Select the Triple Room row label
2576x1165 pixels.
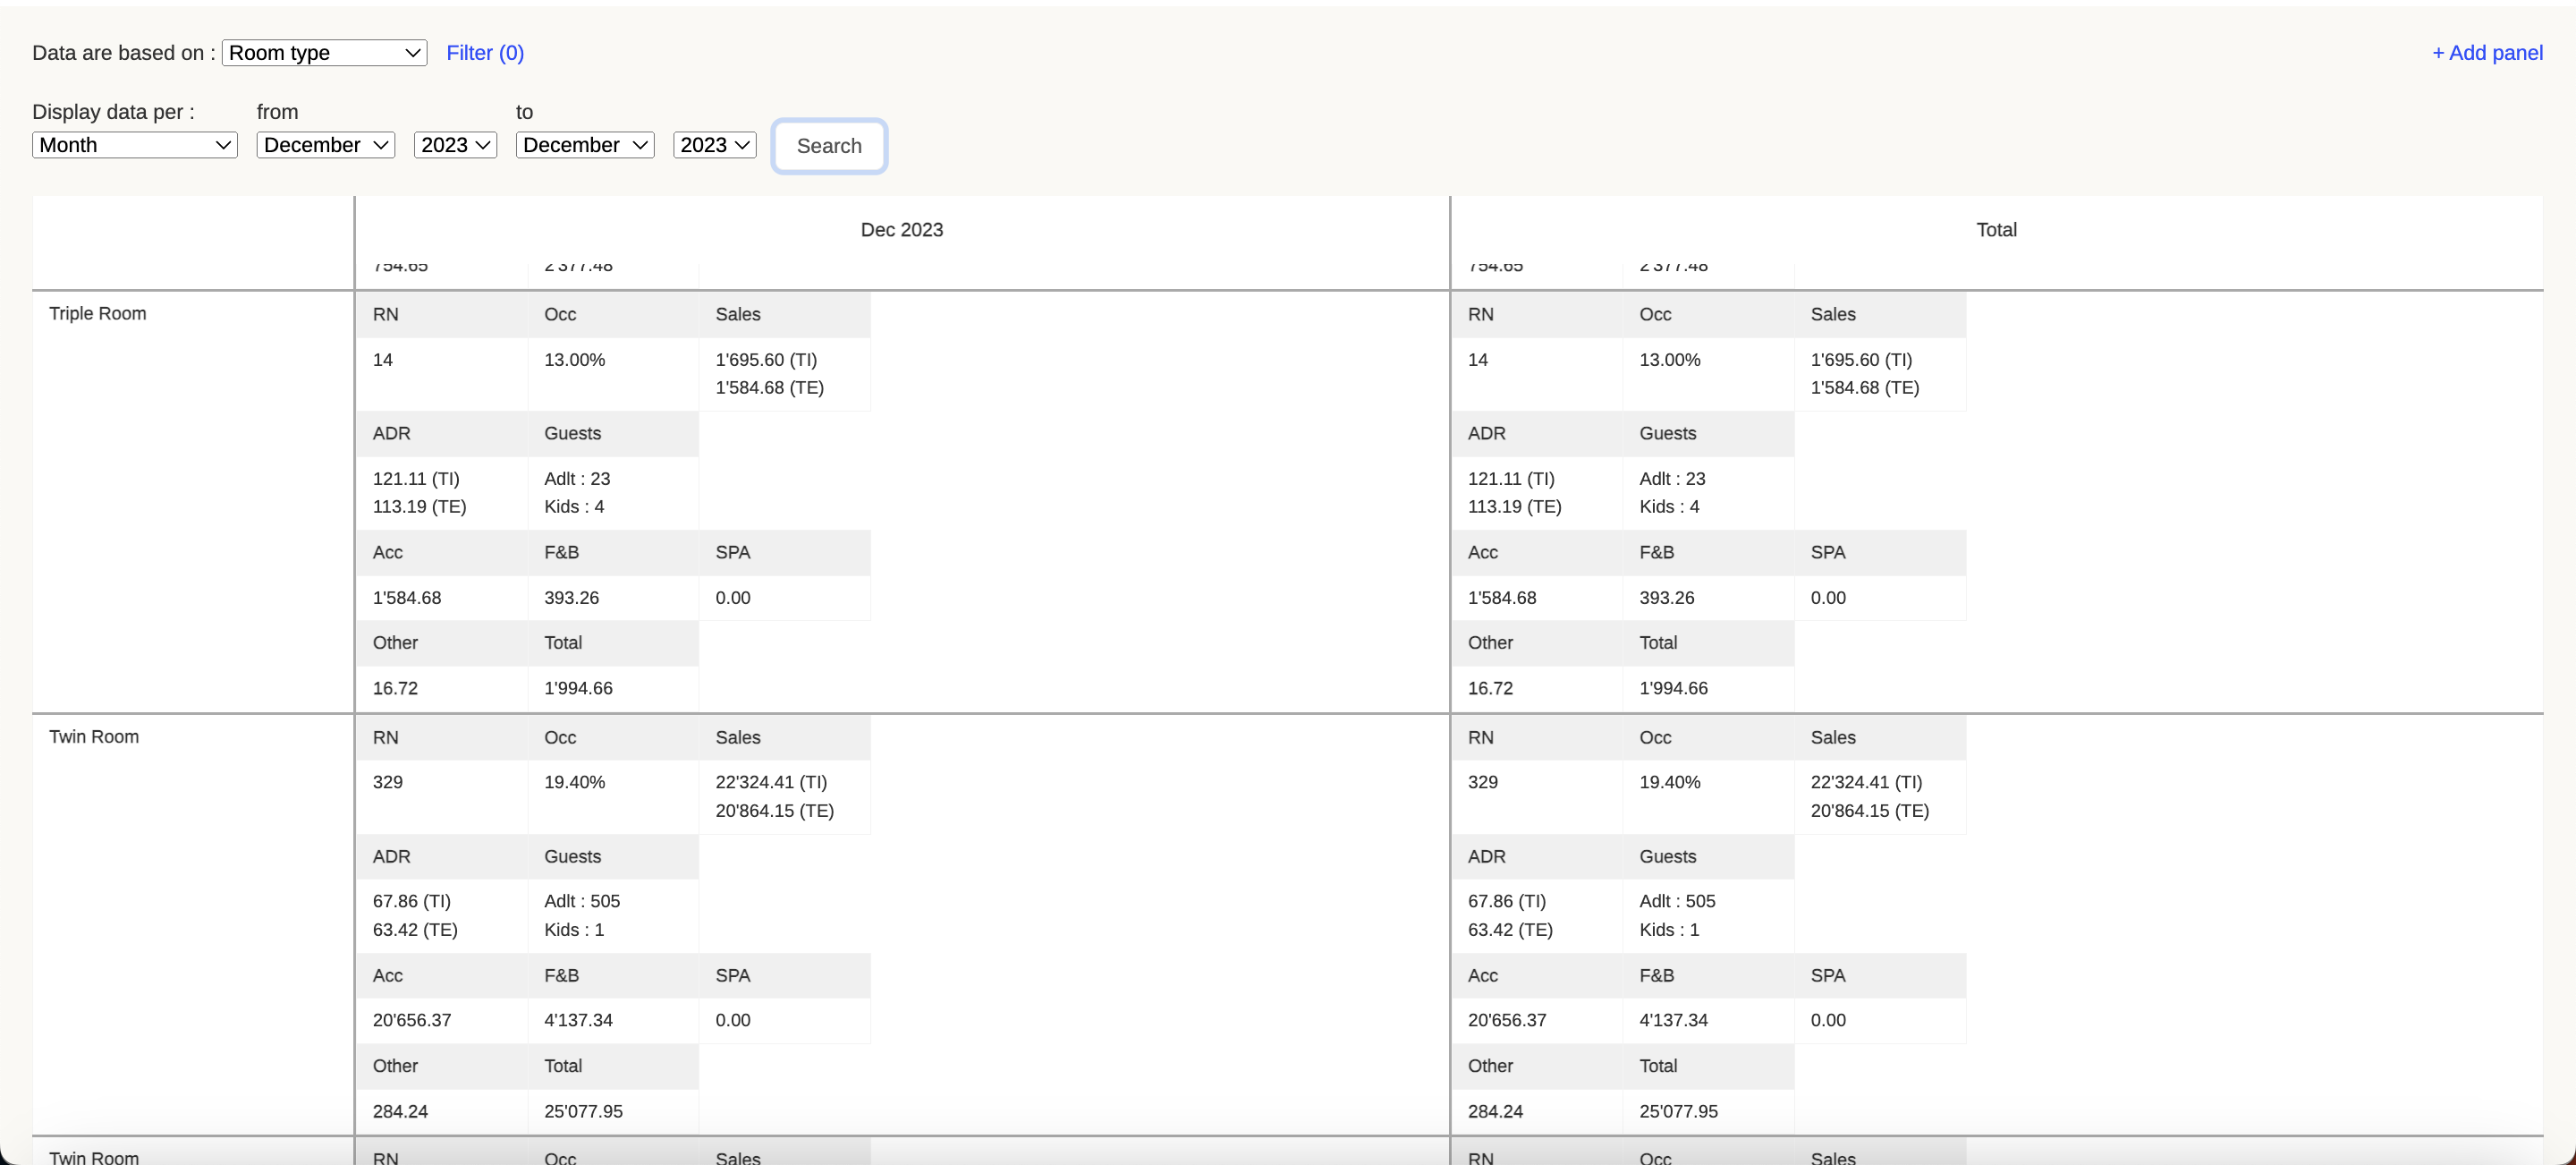(98, 314)
